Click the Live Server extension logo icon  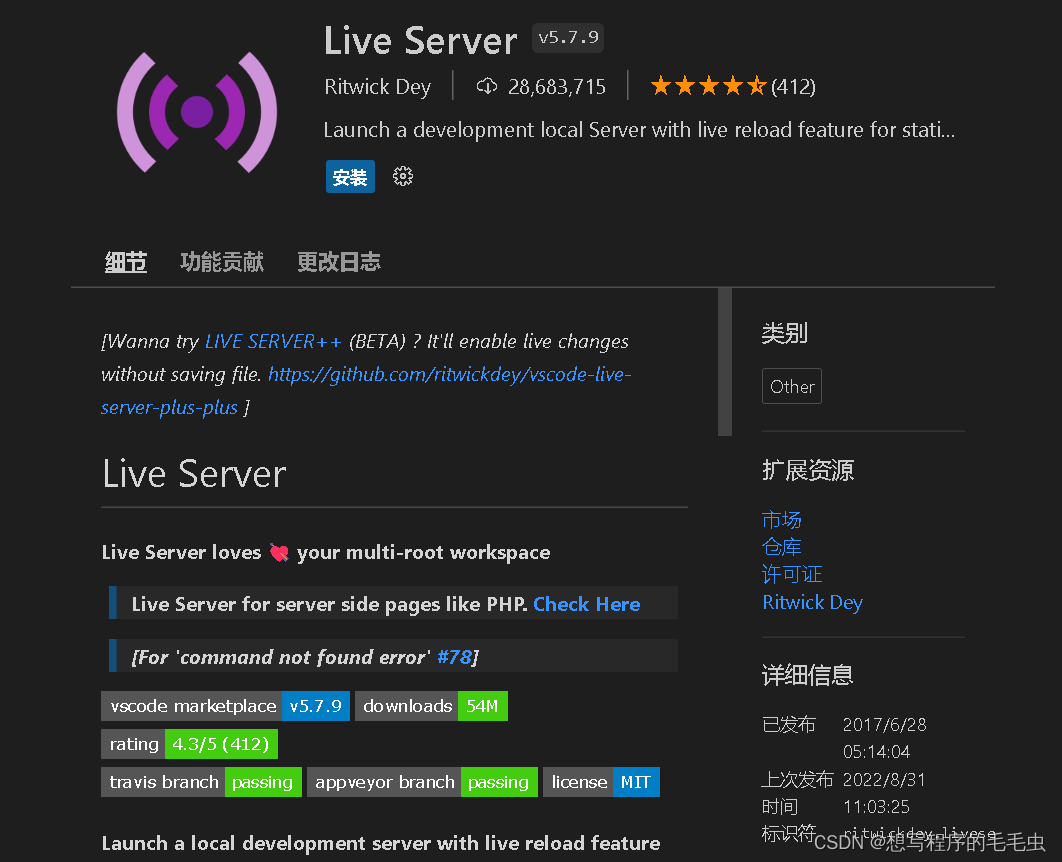[197, 112]
